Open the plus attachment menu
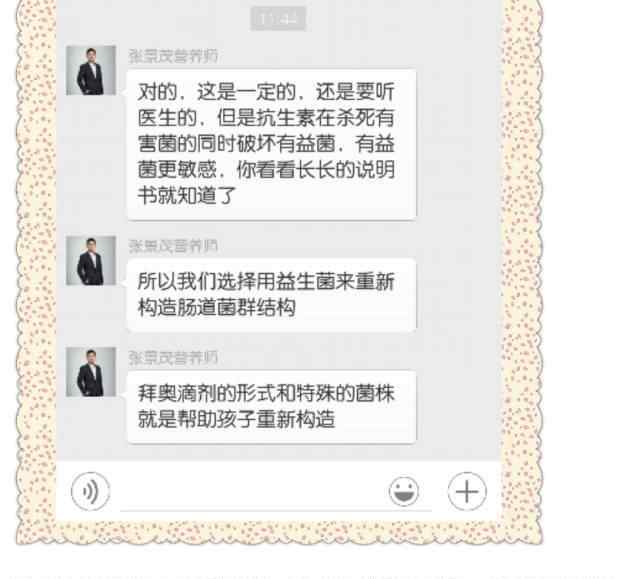The image size is (640, 579). coord(467,491)
